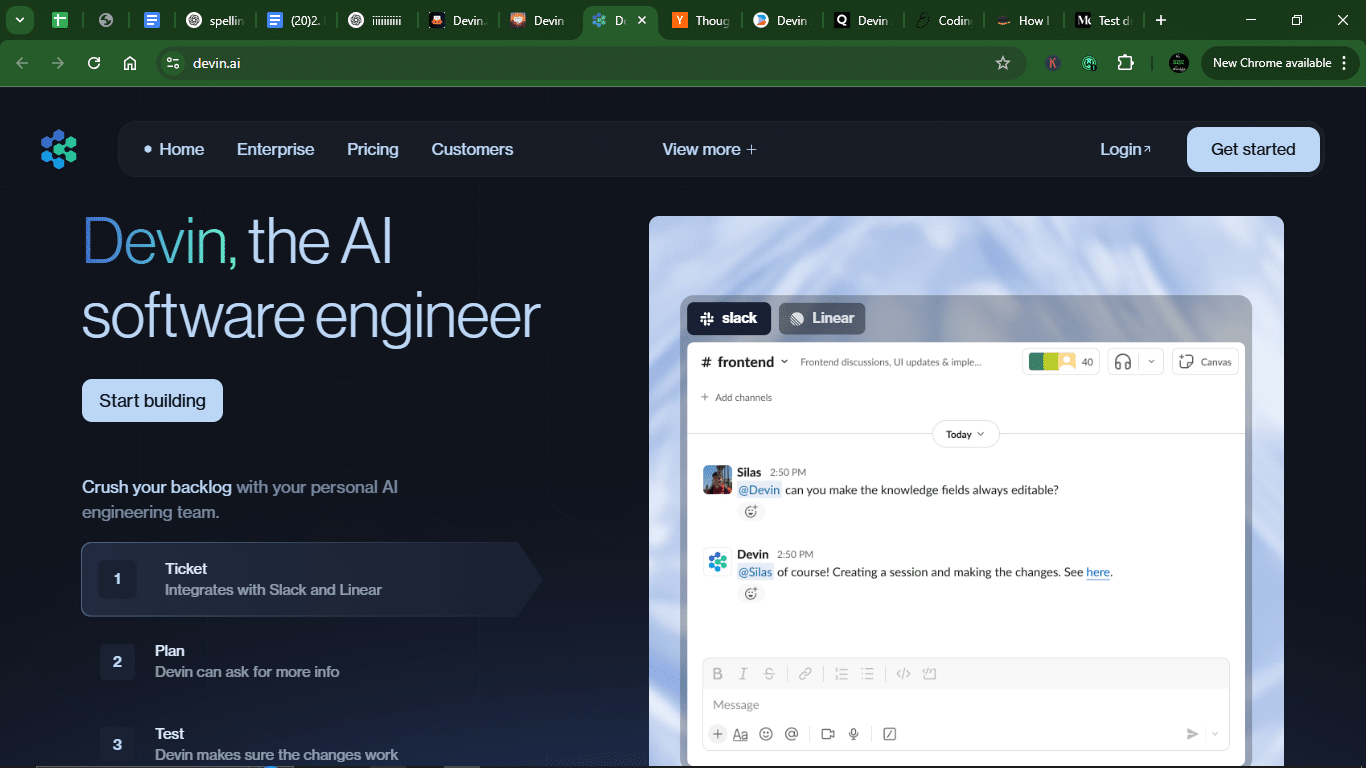
Task: Open the Enterprise nav item
Action: (275, 149)
